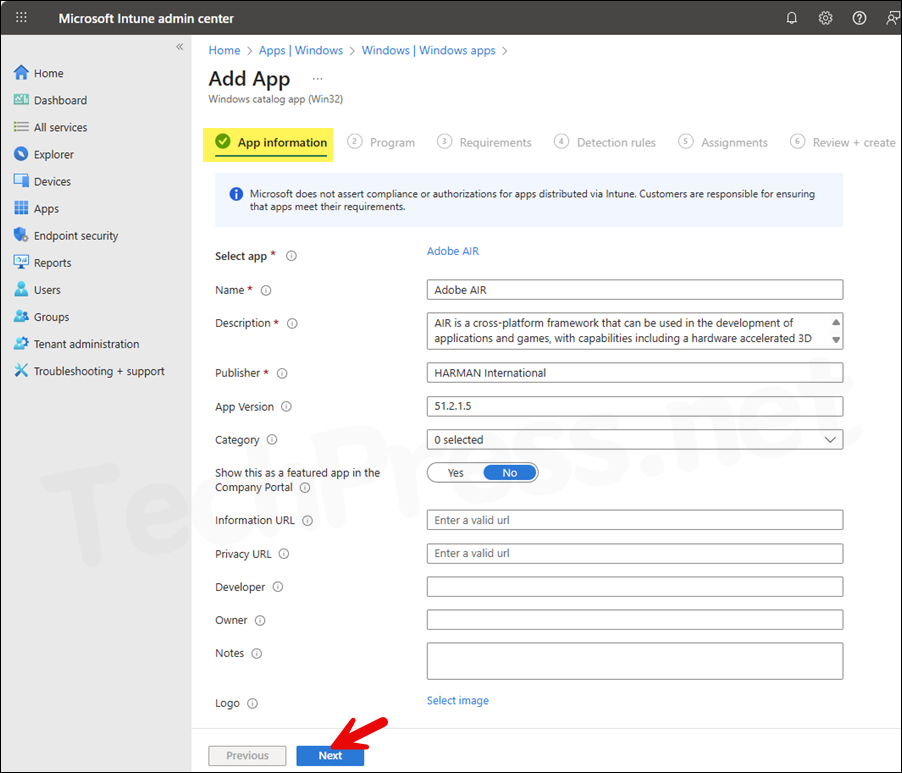Screen dimensions: 902x773
Task: Click the All services list icon
Action: pyautogui.click(x=21, y=127)
